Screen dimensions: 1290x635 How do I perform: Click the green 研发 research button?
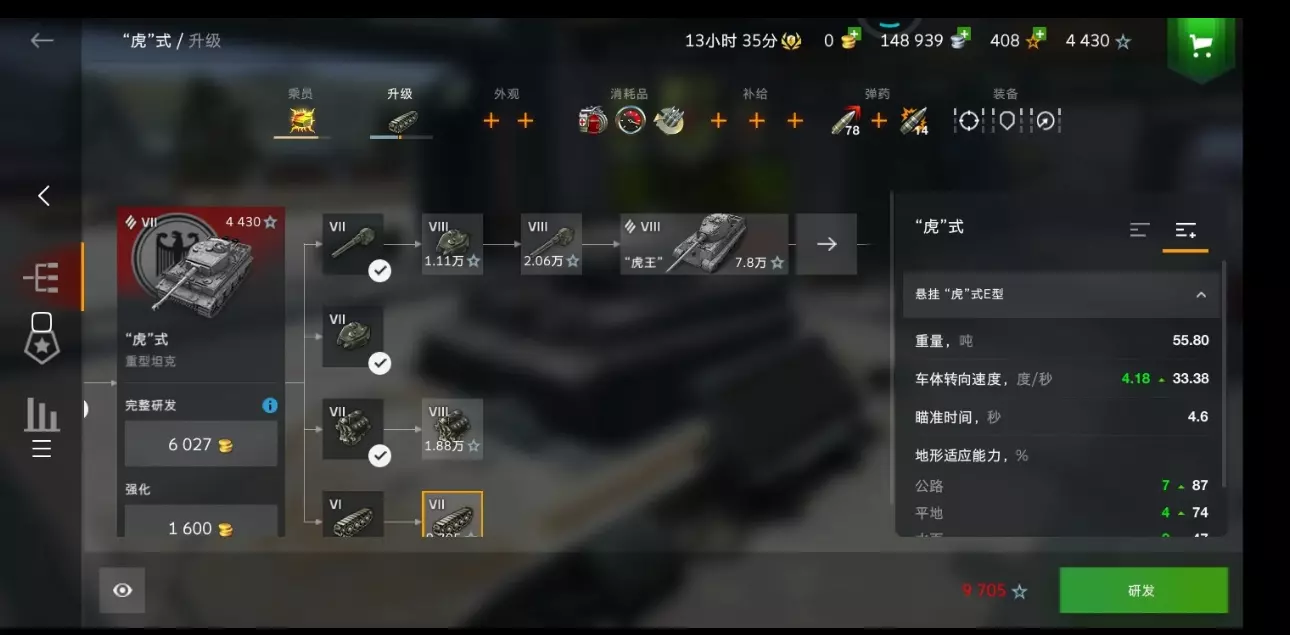[x=1143, y=590]
